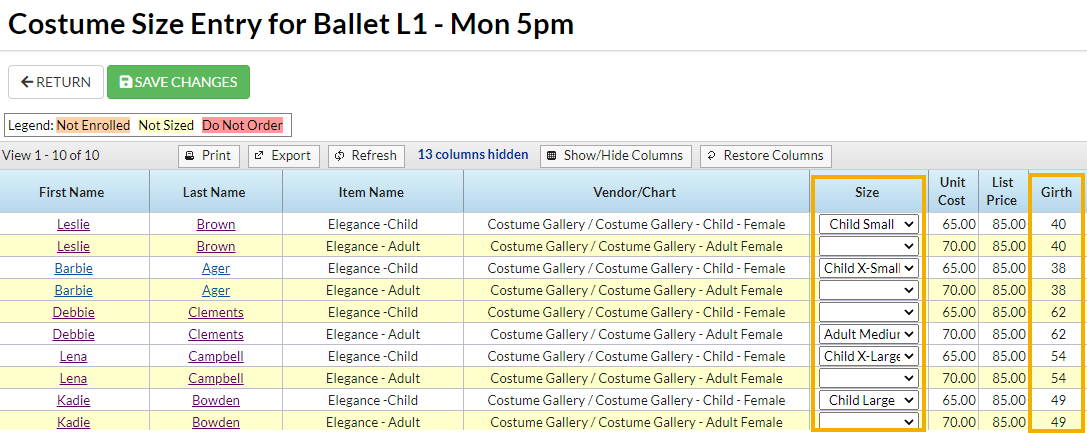Click the Return button with arrow icon

56,82
